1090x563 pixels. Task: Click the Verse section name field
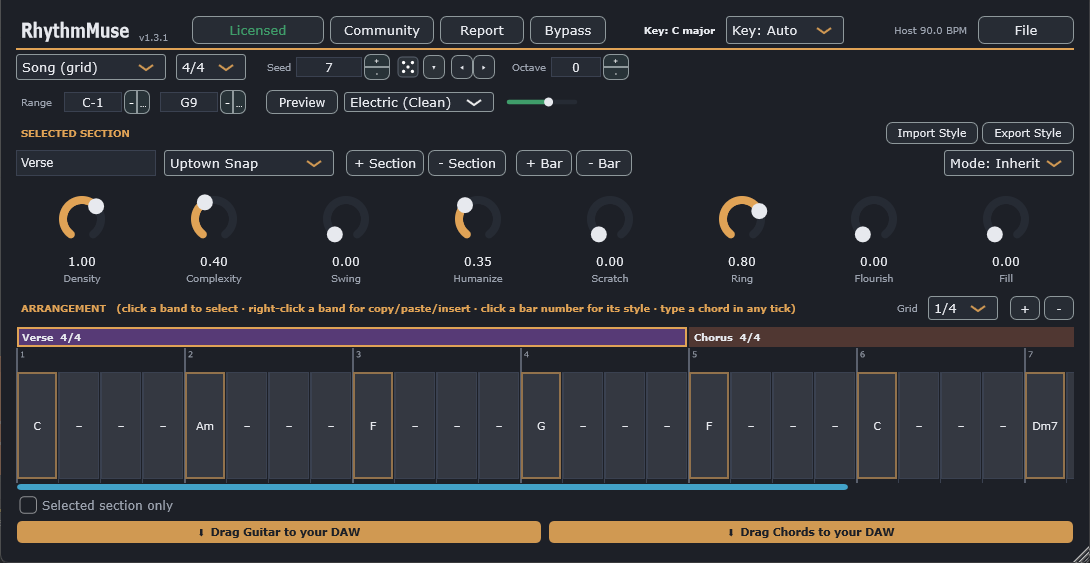point(86,163)
